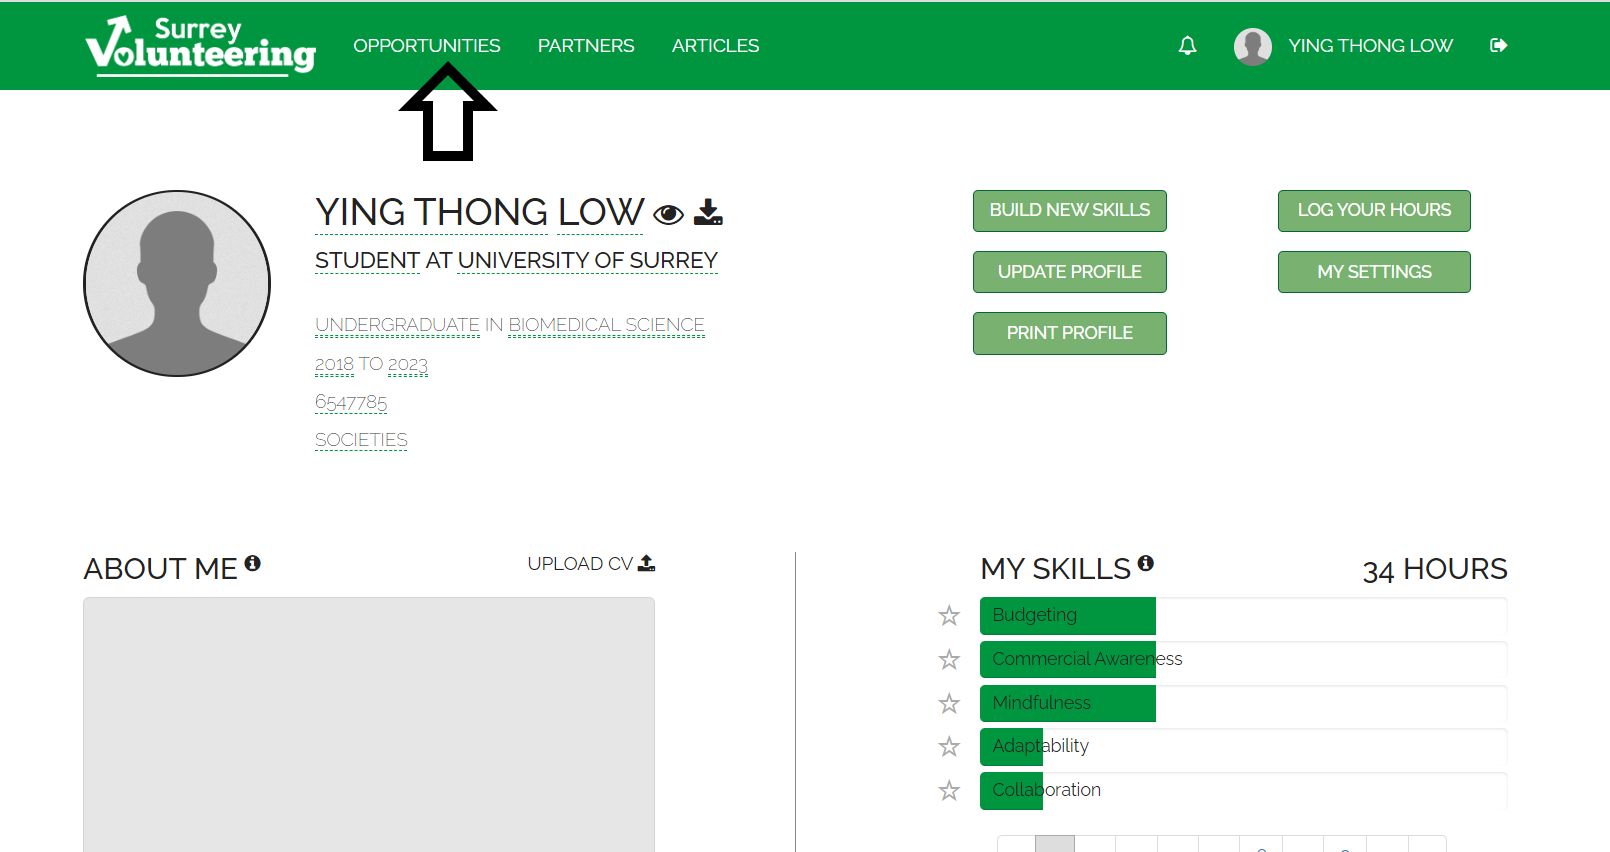Star the Mindfulness skill

[949, 704]
